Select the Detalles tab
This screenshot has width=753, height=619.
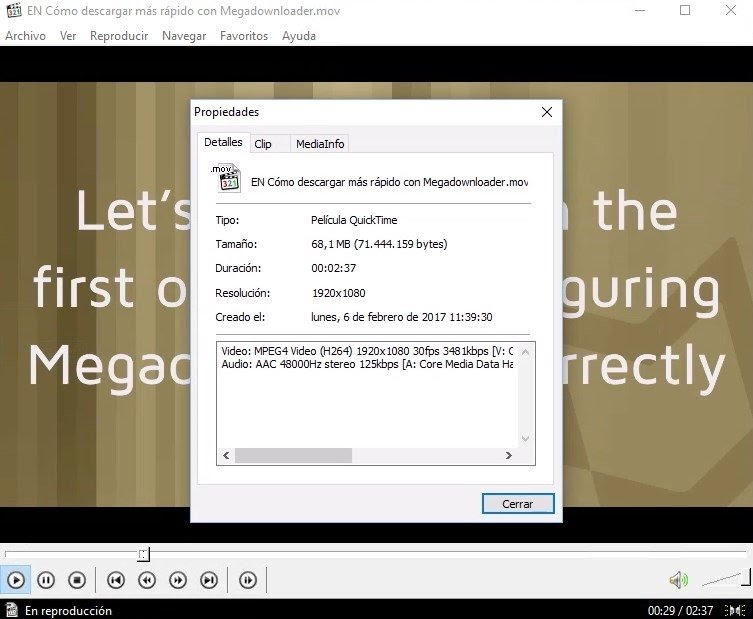[x=223, y=142]
